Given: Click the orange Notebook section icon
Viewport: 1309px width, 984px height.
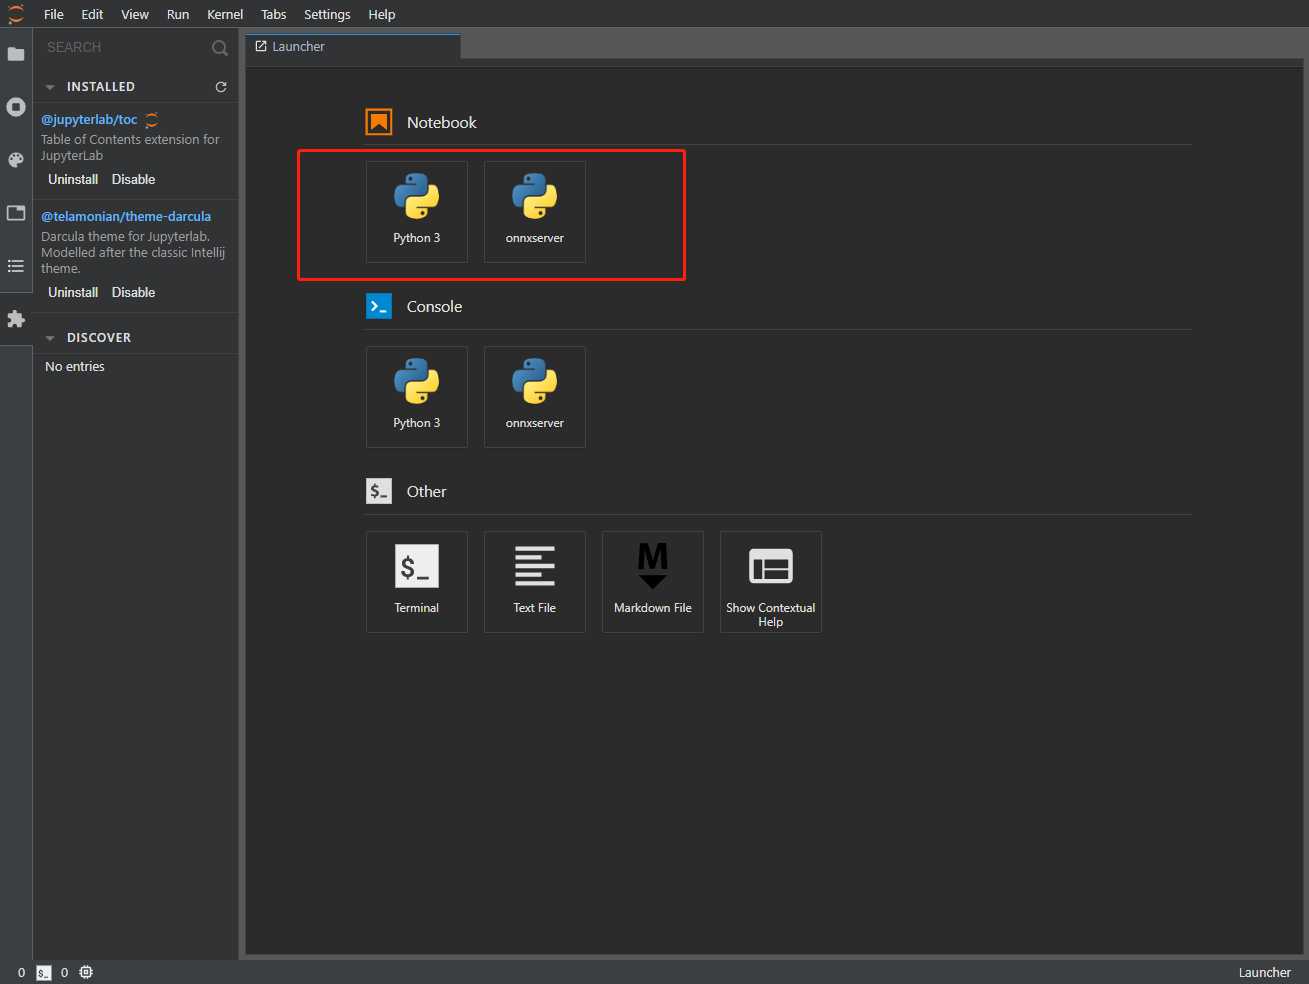Looking at the screenshot, I should pos(379,122).
